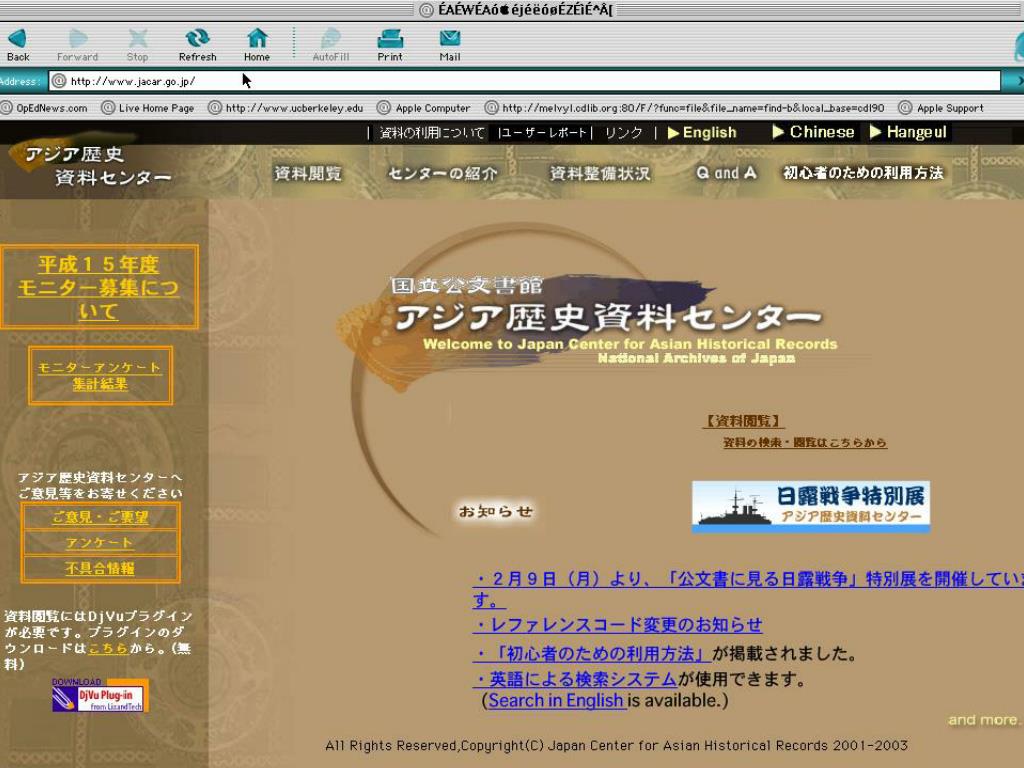The width and height of the screenshot is (1024, 768).
Task: Open the Q and A navigation tab
Action: (x=726, y=173)
